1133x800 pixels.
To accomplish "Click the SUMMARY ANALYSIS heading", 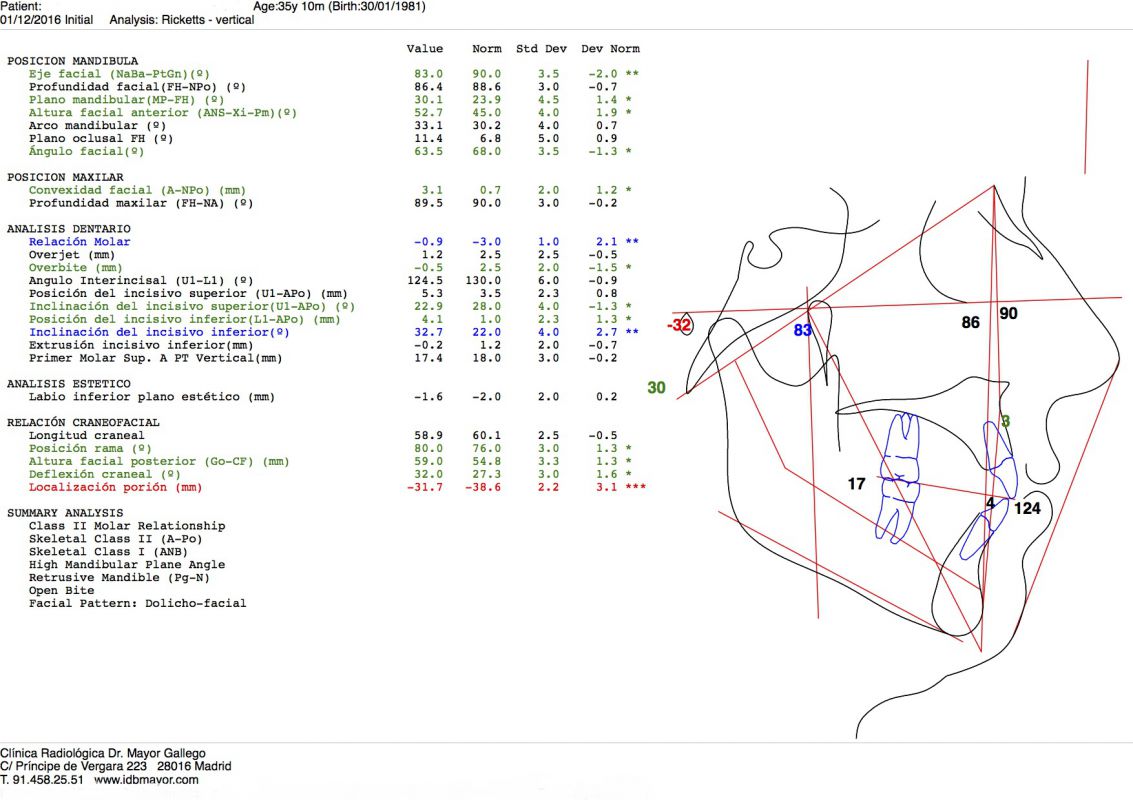I will point(66,513).
